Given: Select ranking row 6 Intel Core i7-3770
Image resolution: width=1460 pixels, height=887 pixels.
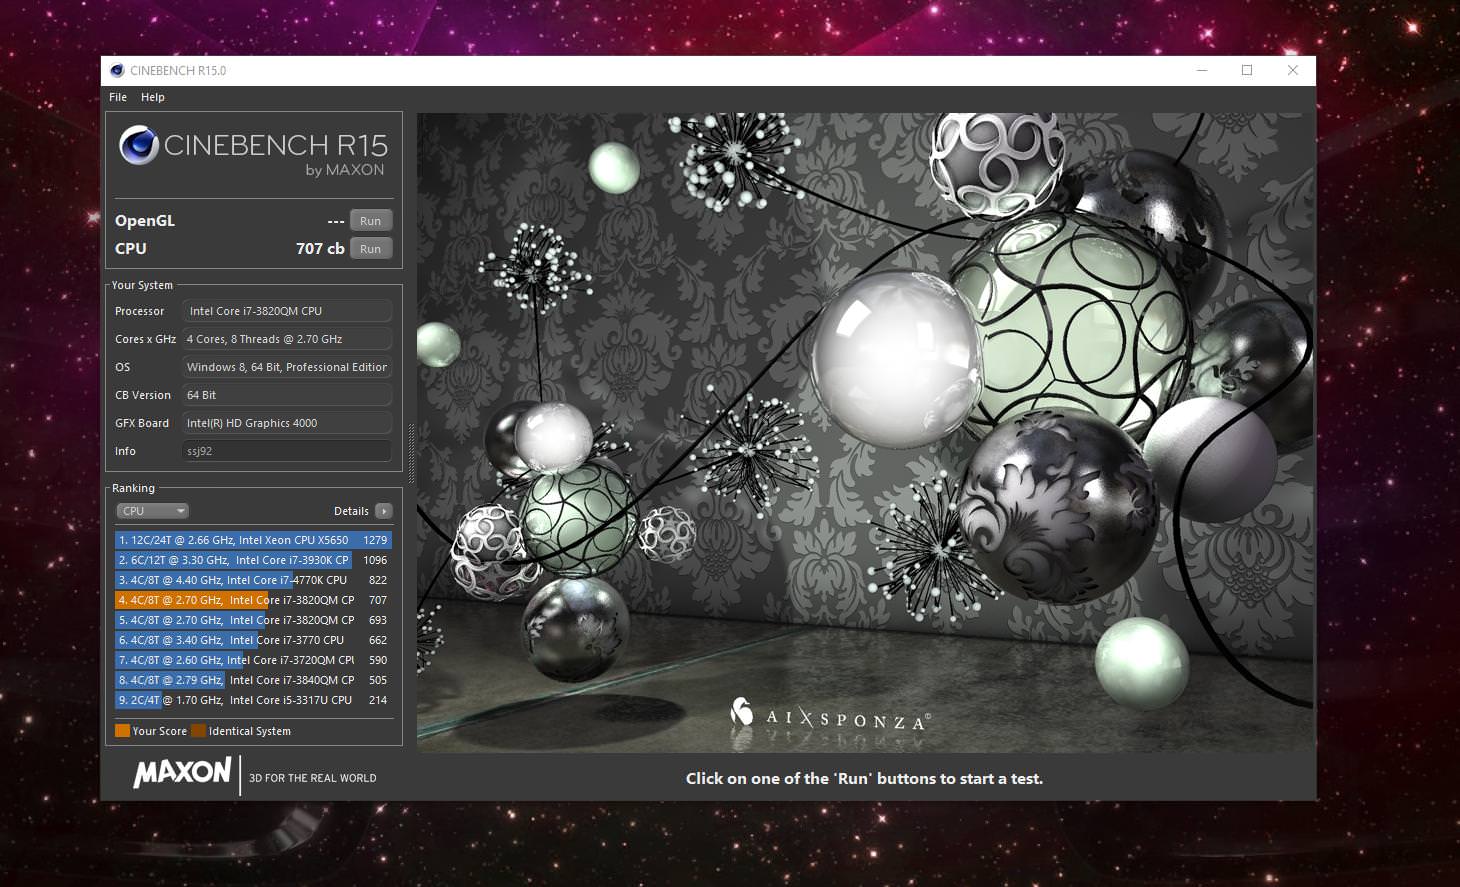Looking at the screenshot, I should (253, 640).
